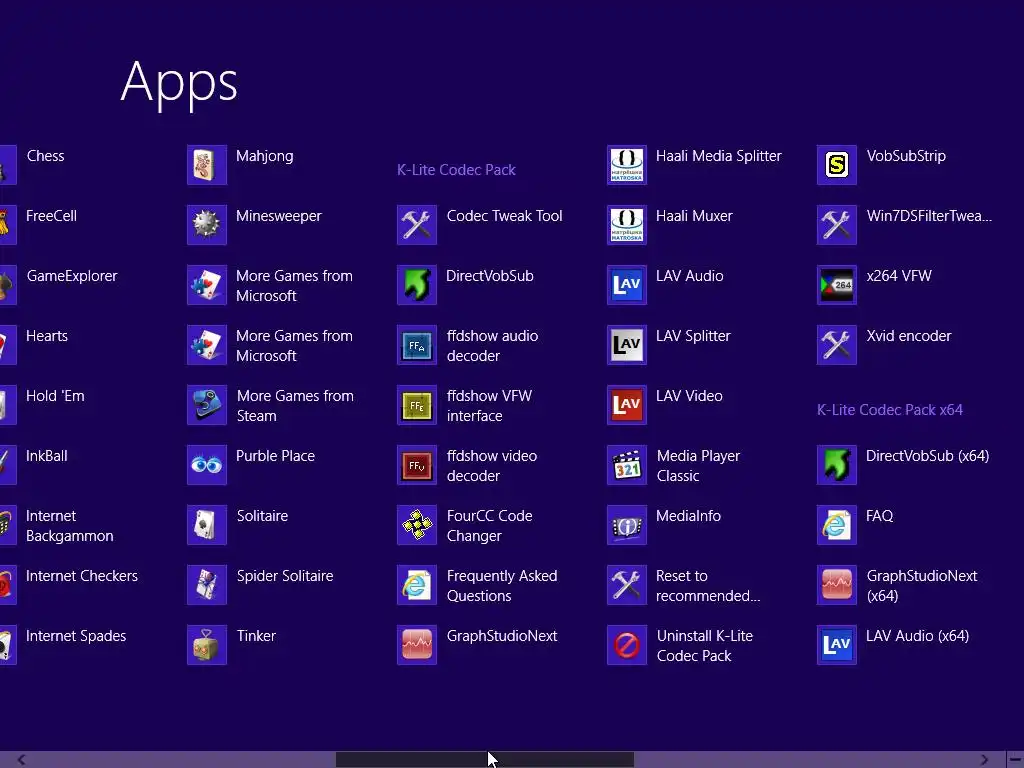The width and height of the screenshot is (1024, 768).
Task: Open VobSubStrip yellow S icon
Action: 837,165
